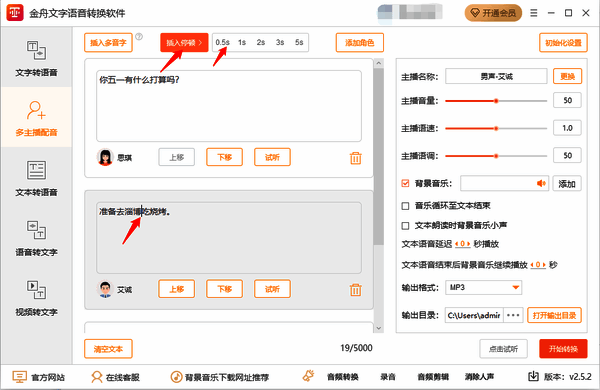Open 官方网站 from the bottom bar
The height and width of the screenshot is (390, 600).
click(x=39, y=377)
